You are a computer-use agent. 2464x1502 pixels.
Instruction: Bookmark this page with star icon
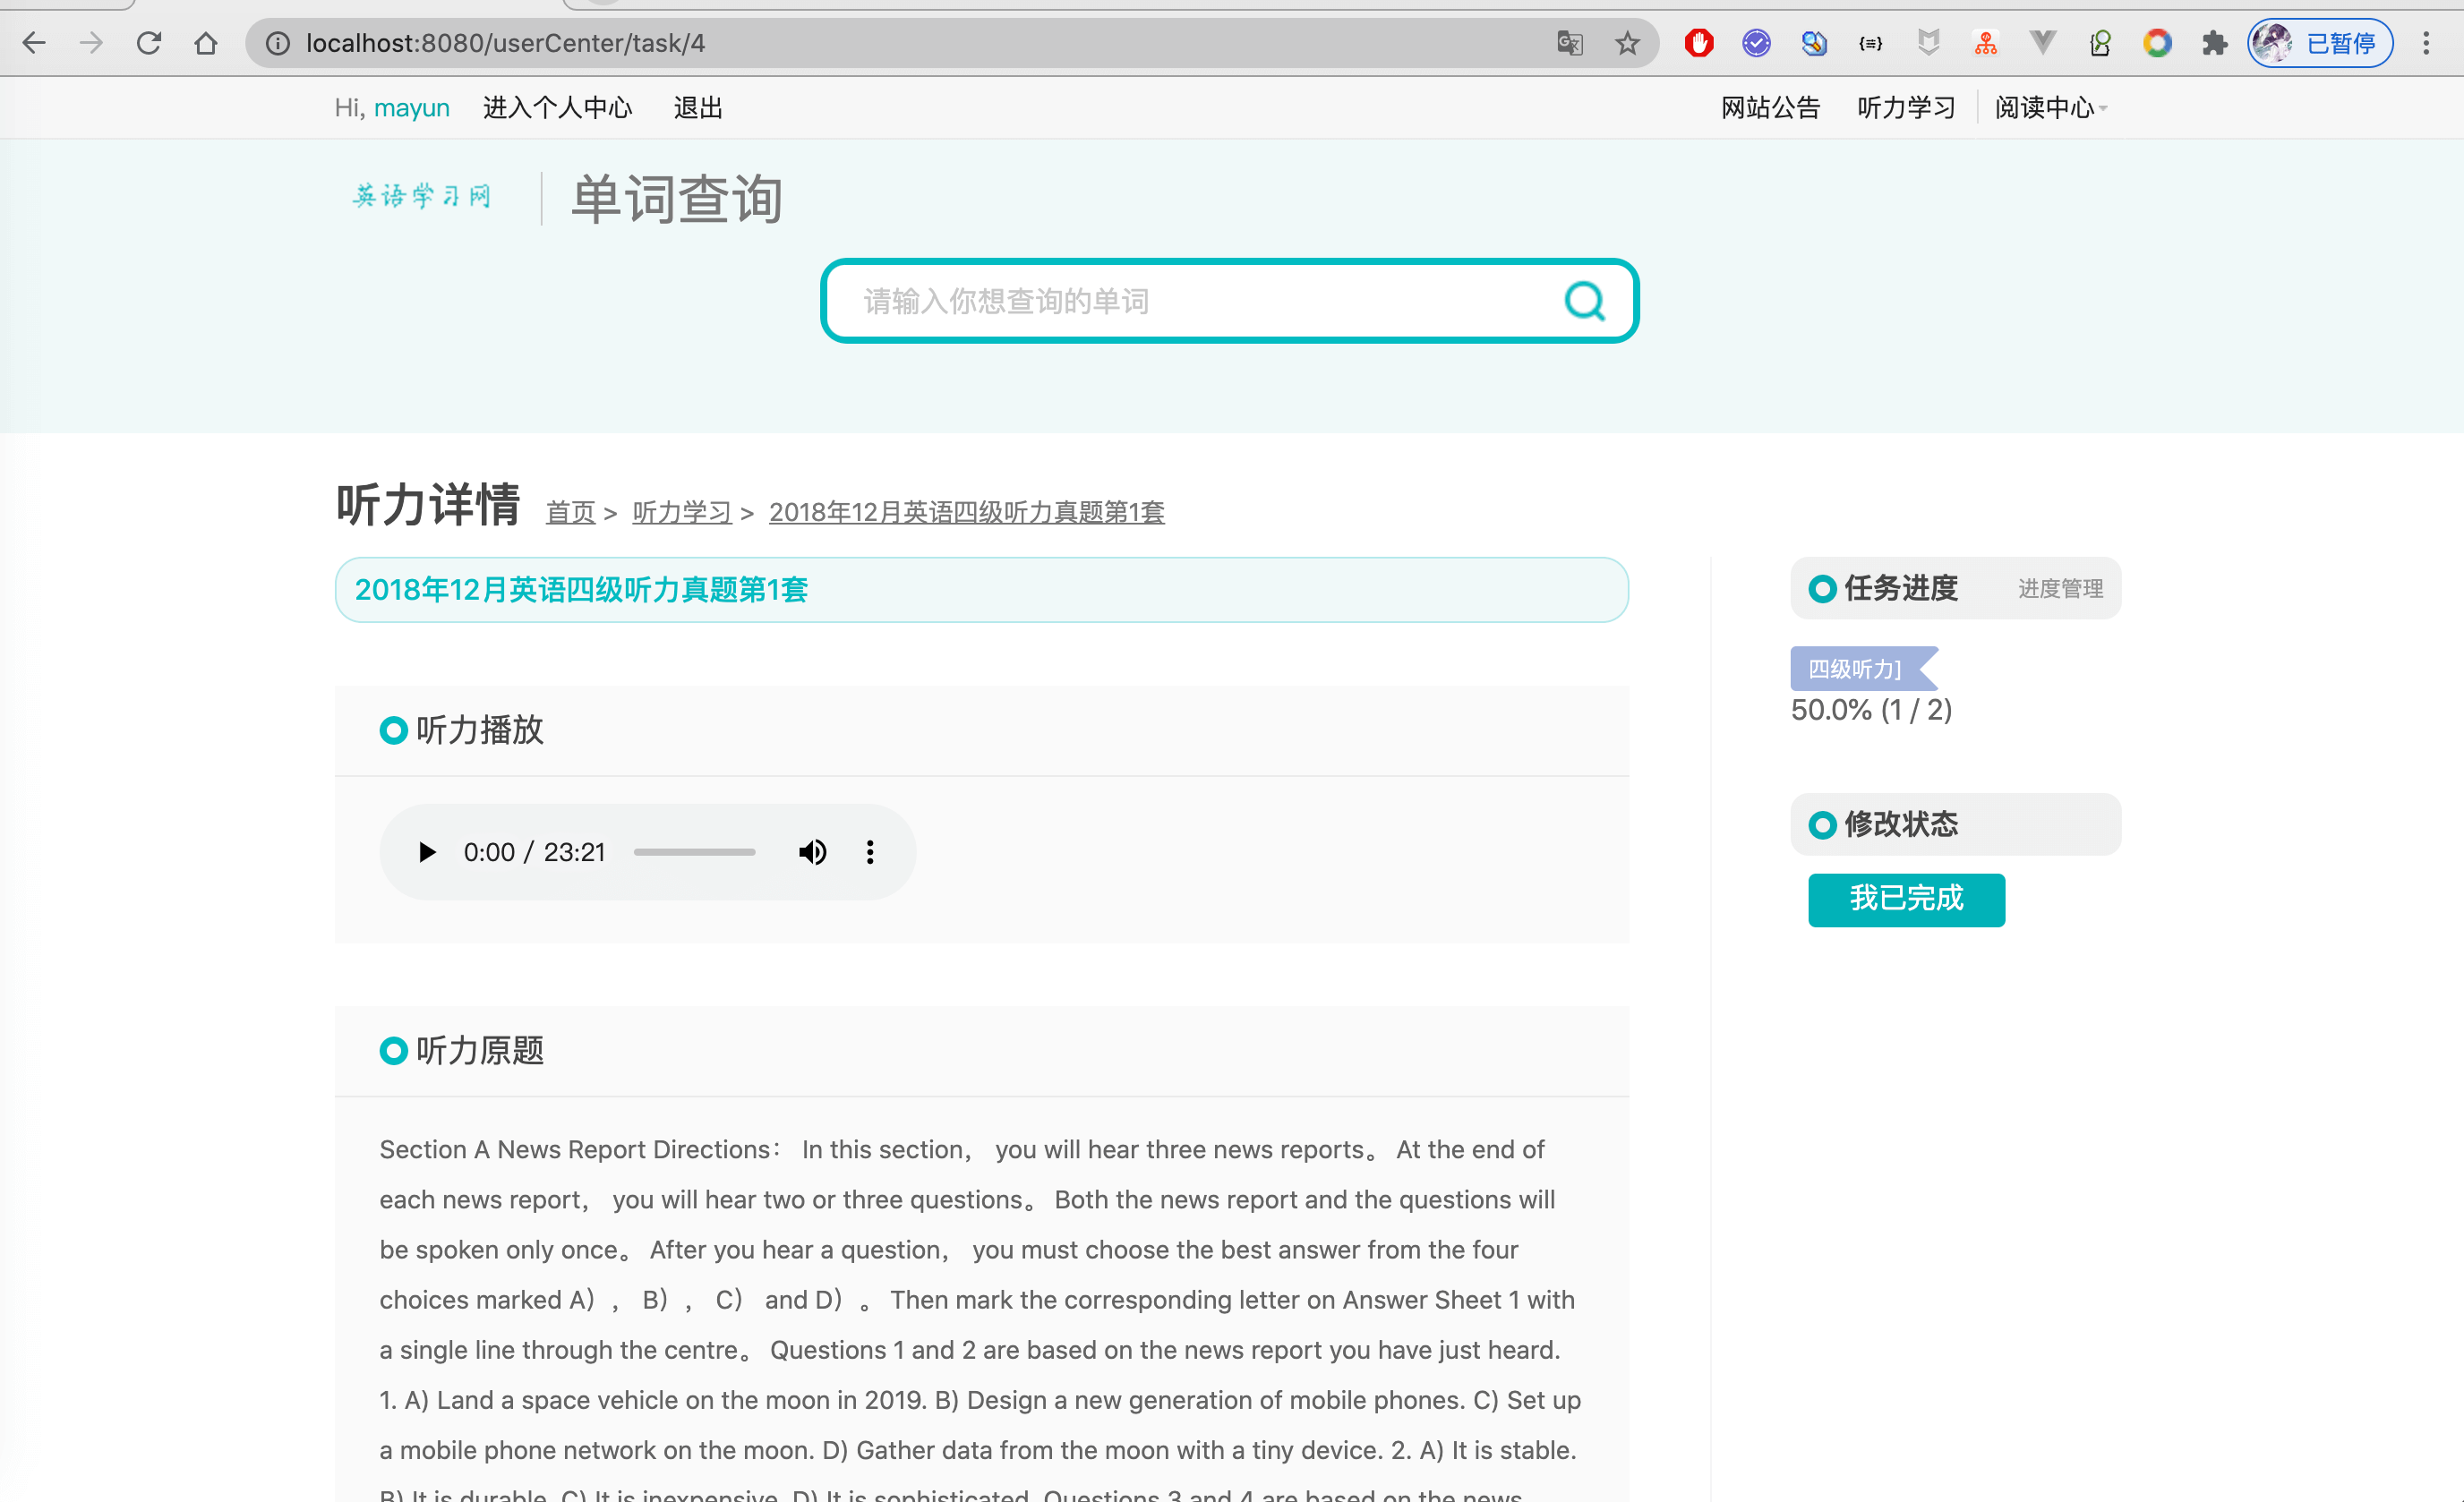pos(1627,43)
